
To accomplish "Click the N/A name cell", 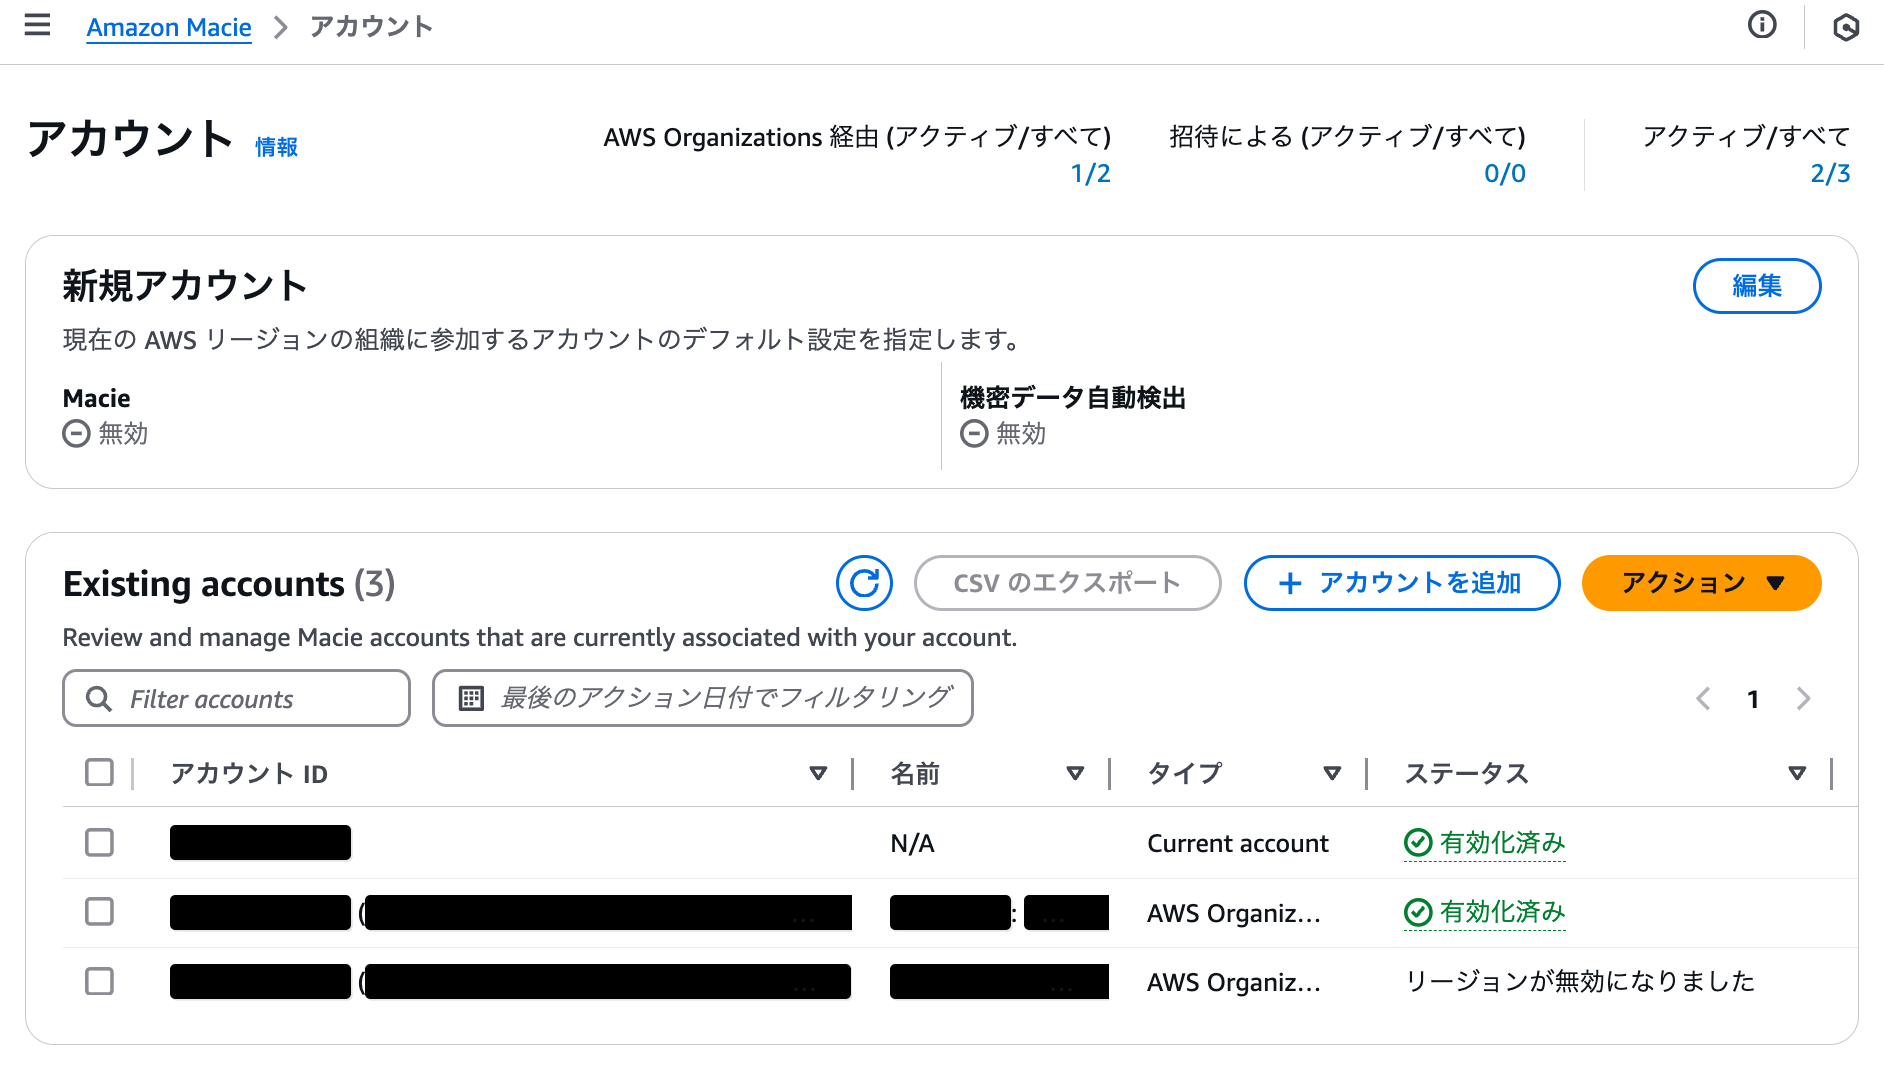I will click(912, 843).
